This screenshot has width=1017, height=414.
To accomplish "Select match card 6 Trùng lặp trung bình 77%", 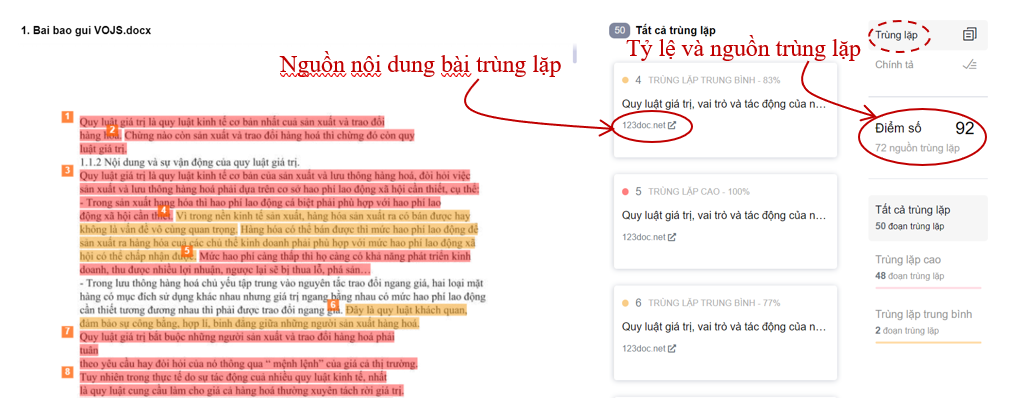I will pyautogui.click(x=725, y=333).
